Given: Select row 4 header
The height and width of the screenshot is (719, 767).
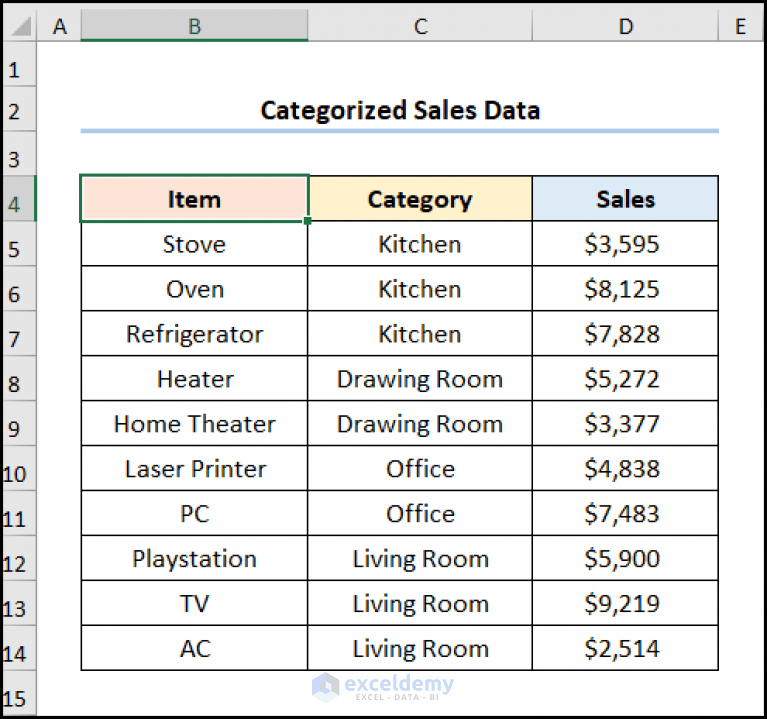Looking at the screenshot, I should pos(19,199).
